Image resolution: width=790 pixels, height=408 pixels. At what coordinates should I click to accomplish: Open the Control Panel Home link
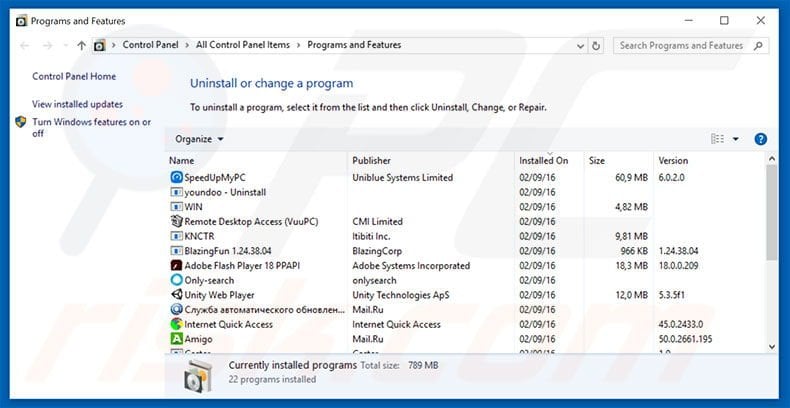[x=74, y=77]
